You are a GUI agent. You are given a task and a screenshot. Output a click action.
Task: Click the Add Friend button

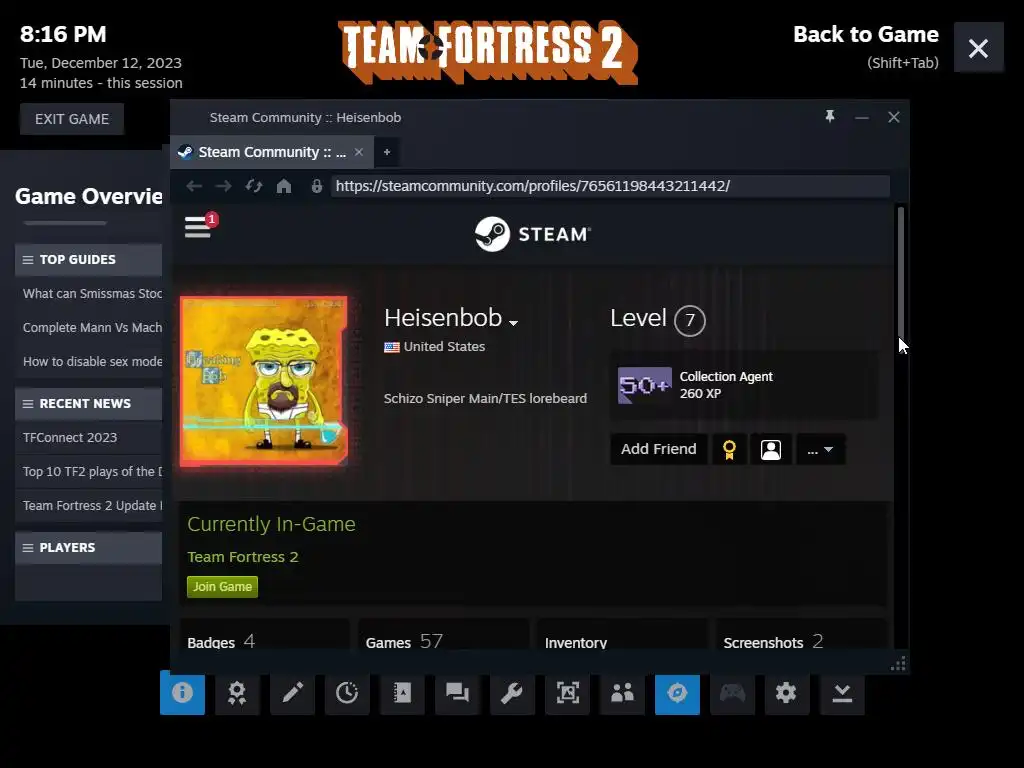(x=658, y=449)
